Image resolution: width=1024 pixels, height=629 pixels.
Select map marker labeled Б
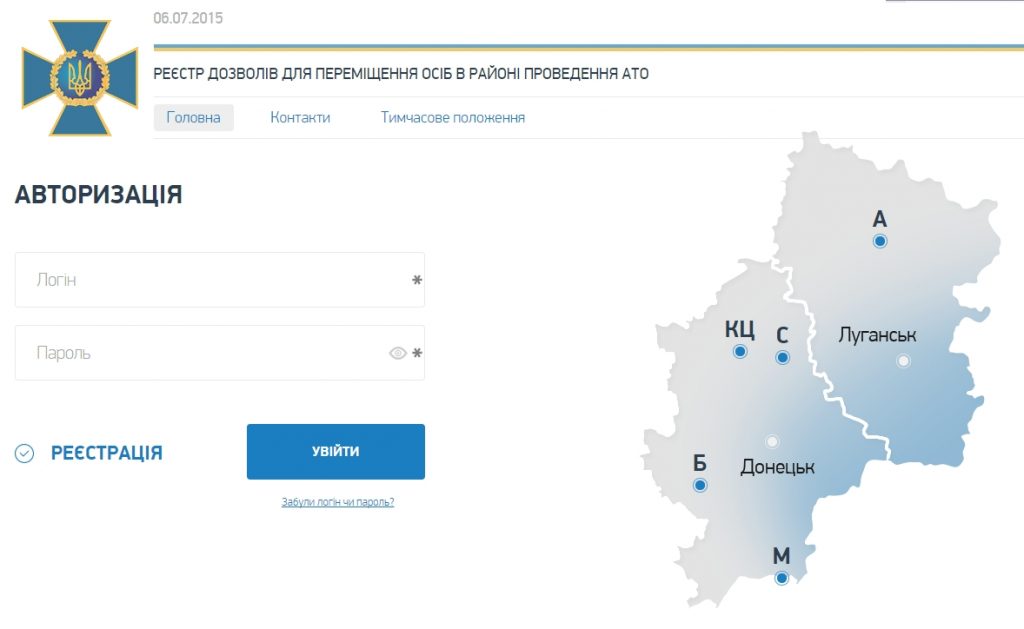tap(700, 486)
